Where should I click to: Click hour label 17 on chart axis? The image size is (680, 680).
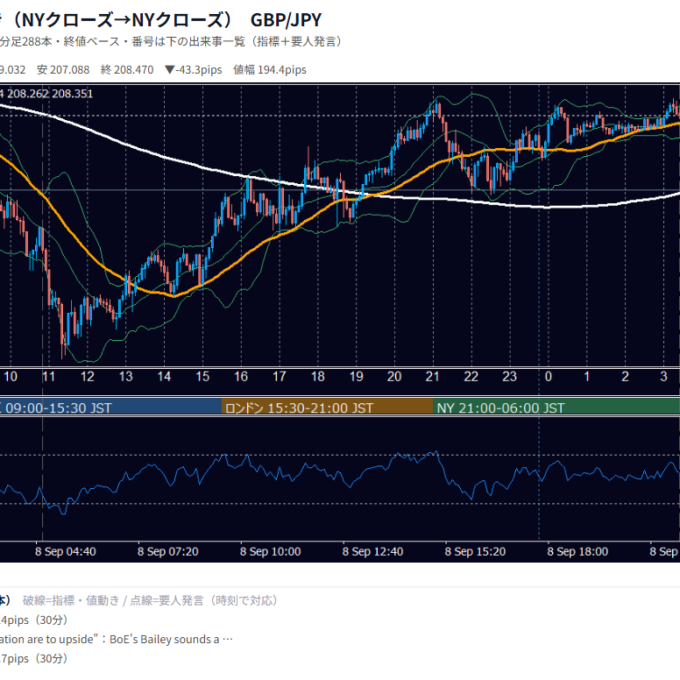279,376
